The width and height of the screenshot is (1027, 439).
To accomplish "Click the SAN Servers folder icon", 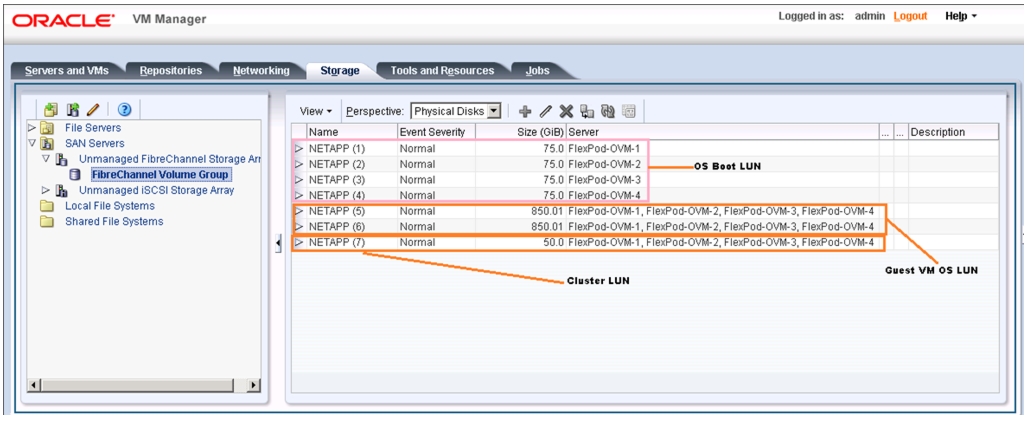I will click(47, 143).
